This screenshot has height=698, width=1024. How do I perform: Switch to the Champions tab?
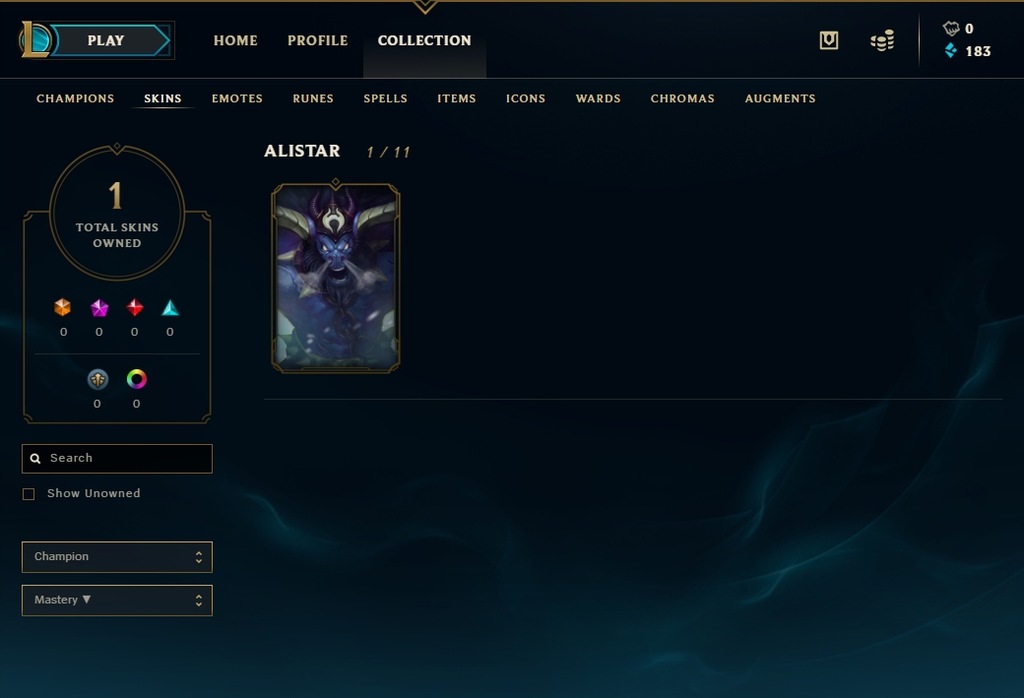tap(75, 99)
